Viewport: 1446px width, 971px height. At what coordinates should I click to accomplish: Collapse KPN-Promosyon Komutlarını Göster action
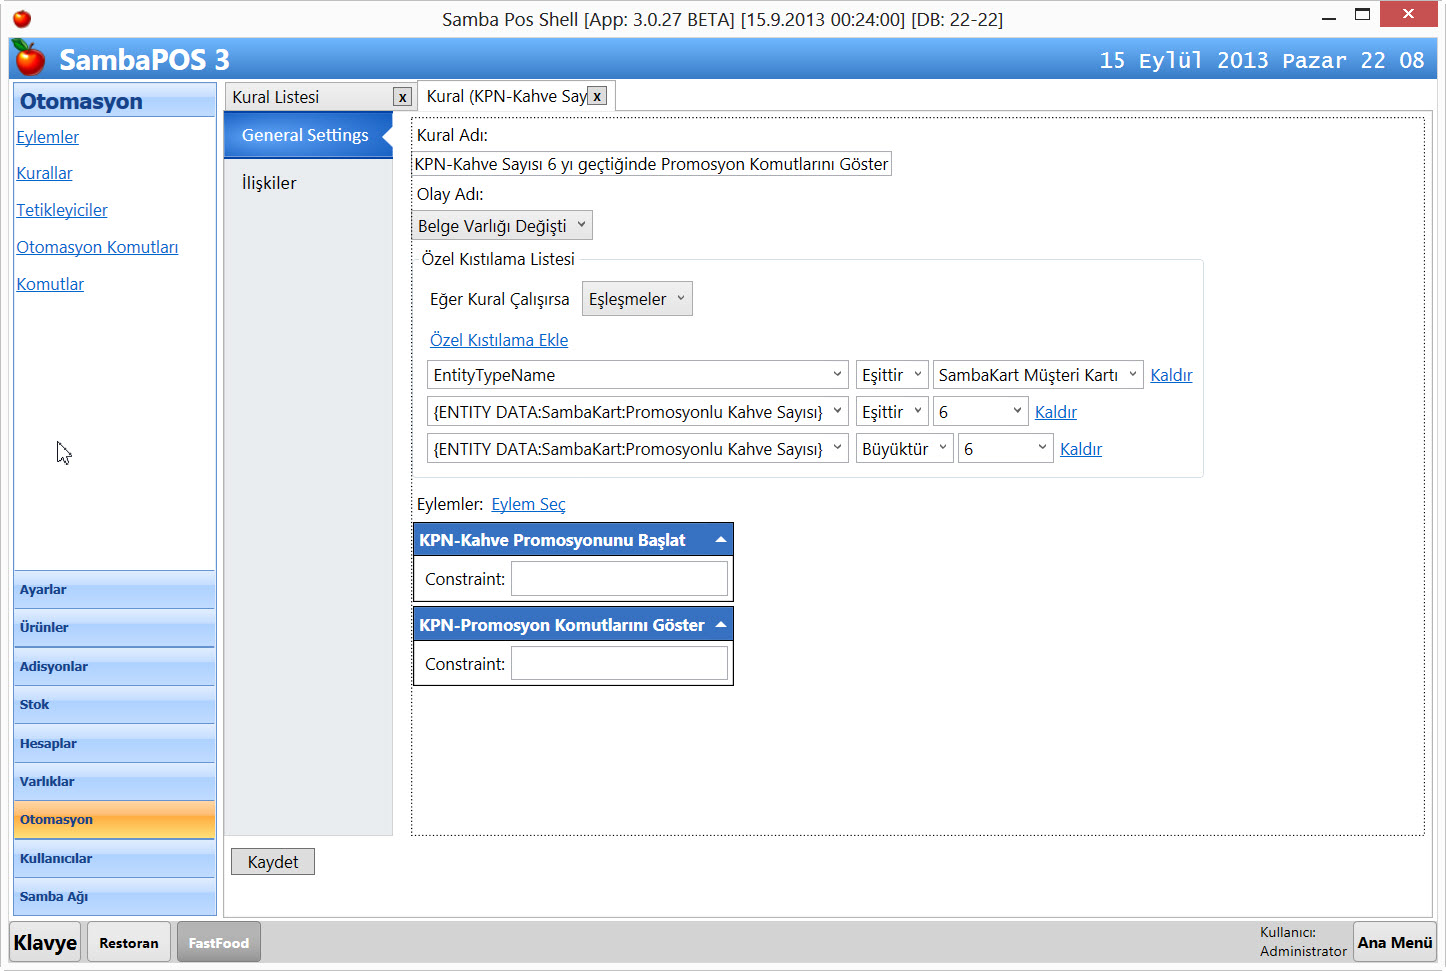tap(720, 625)
